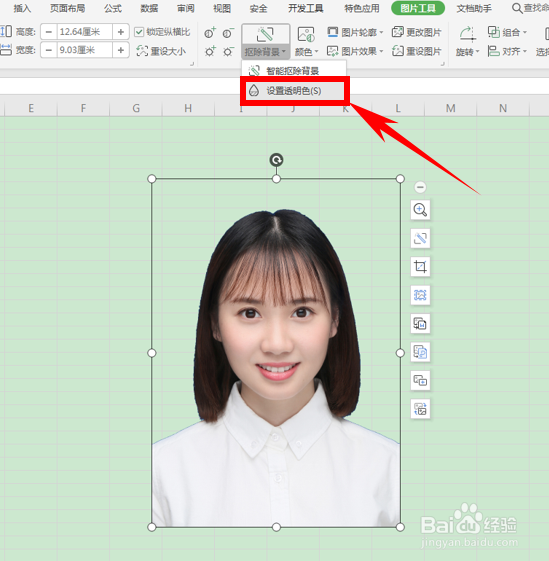Open the Security (安全) tab
Viewport: 549px width, 561px height.
coord(258,8)
